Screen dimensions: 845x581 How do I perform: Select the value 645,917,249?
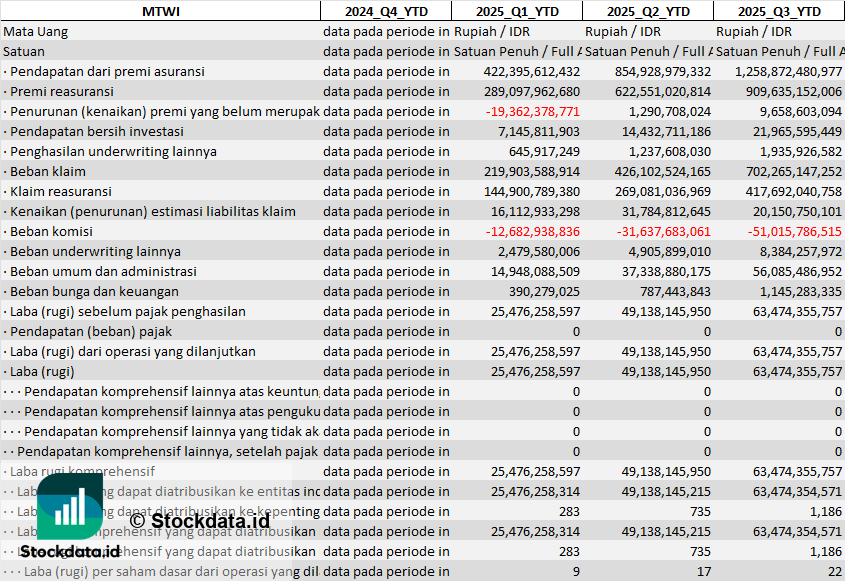click(544, 151)
